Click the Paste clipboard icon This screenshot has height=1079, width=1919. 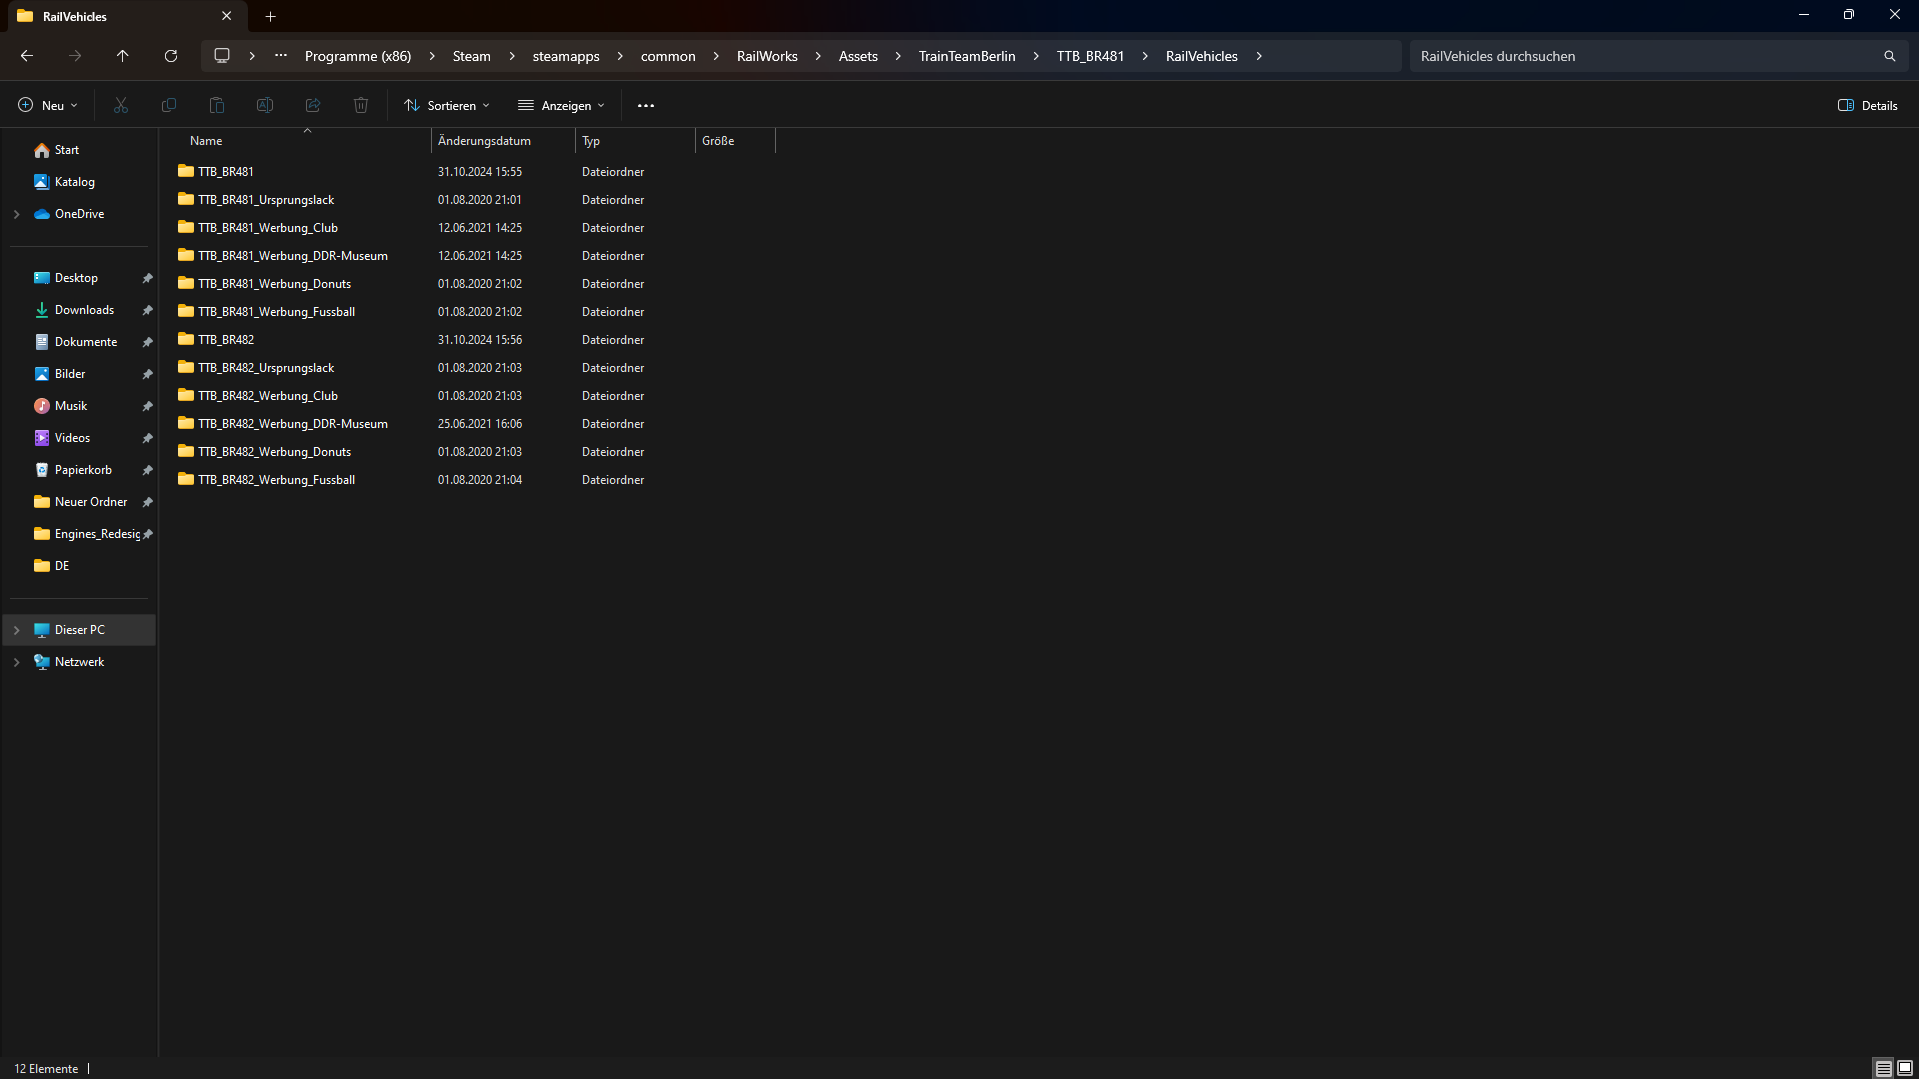(217, 105)
